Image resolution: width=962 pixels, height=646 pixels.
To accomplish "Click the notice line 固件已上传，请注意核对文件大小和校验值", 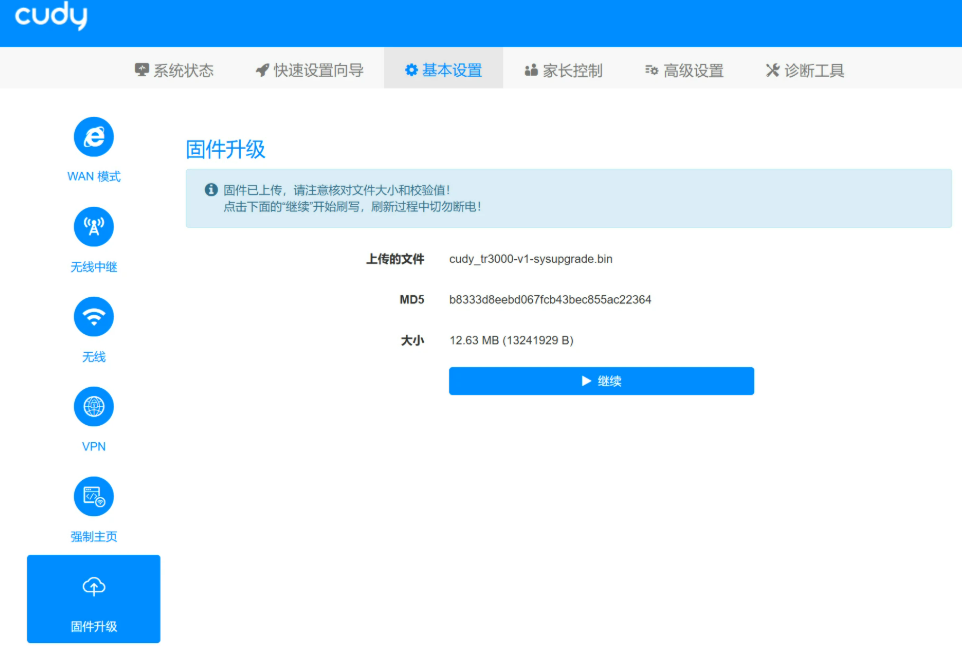I will 337,190.
